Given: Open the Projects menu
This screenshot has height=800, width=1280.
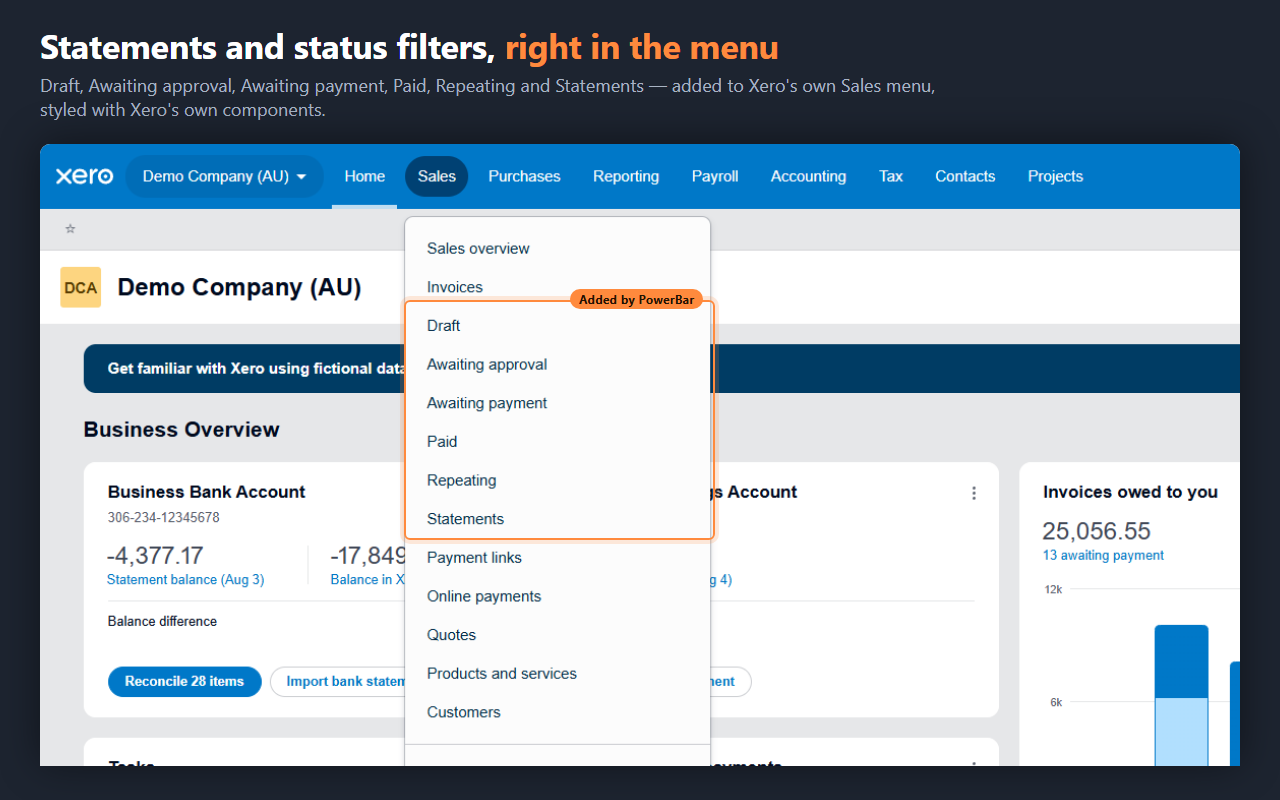Looking at the screenshot, I should (1055, 176).
